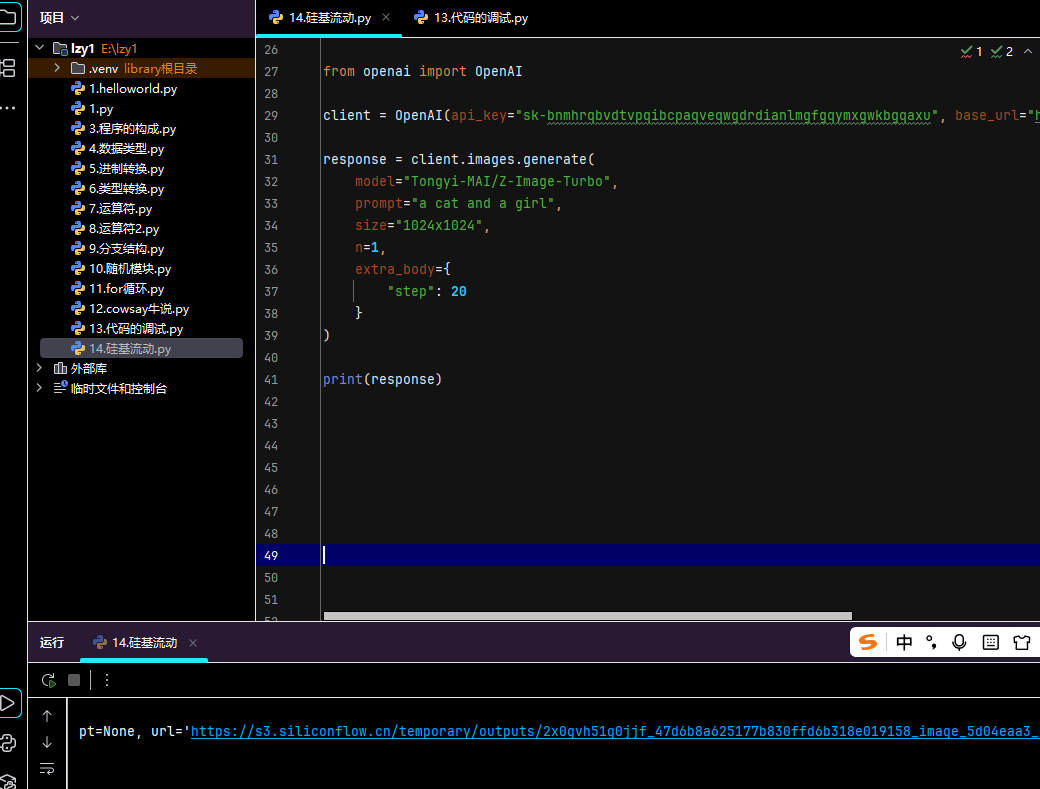Open the Project tool window folder icon
The image size is (1040, 789).
8,17
